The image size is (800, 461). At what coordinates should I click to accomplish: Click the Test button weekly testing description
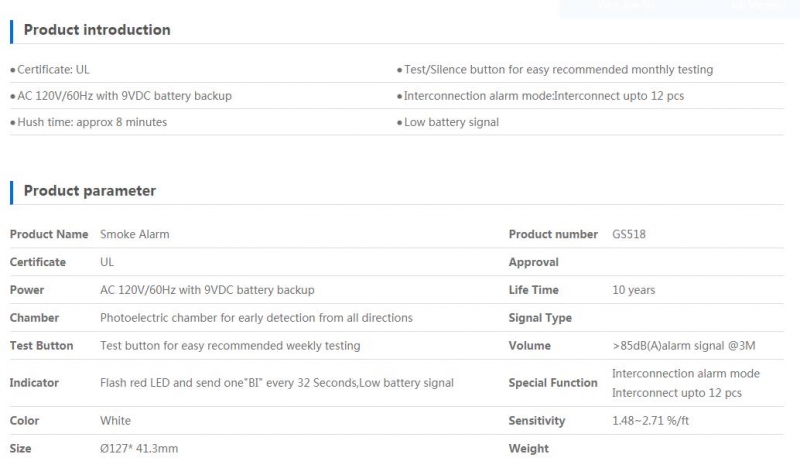[230, 346]
